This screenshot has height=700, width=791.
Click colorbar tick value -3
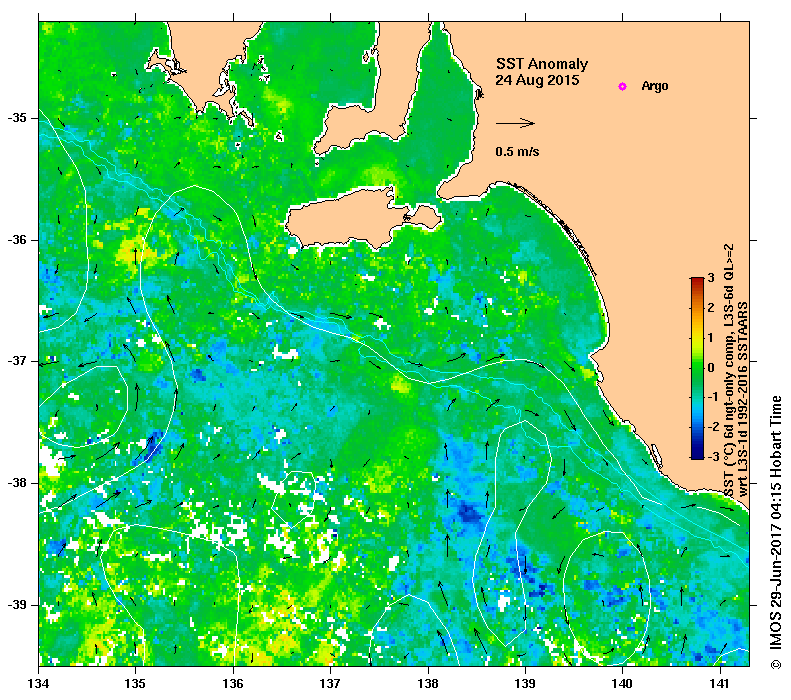click(x=713, y=457)
